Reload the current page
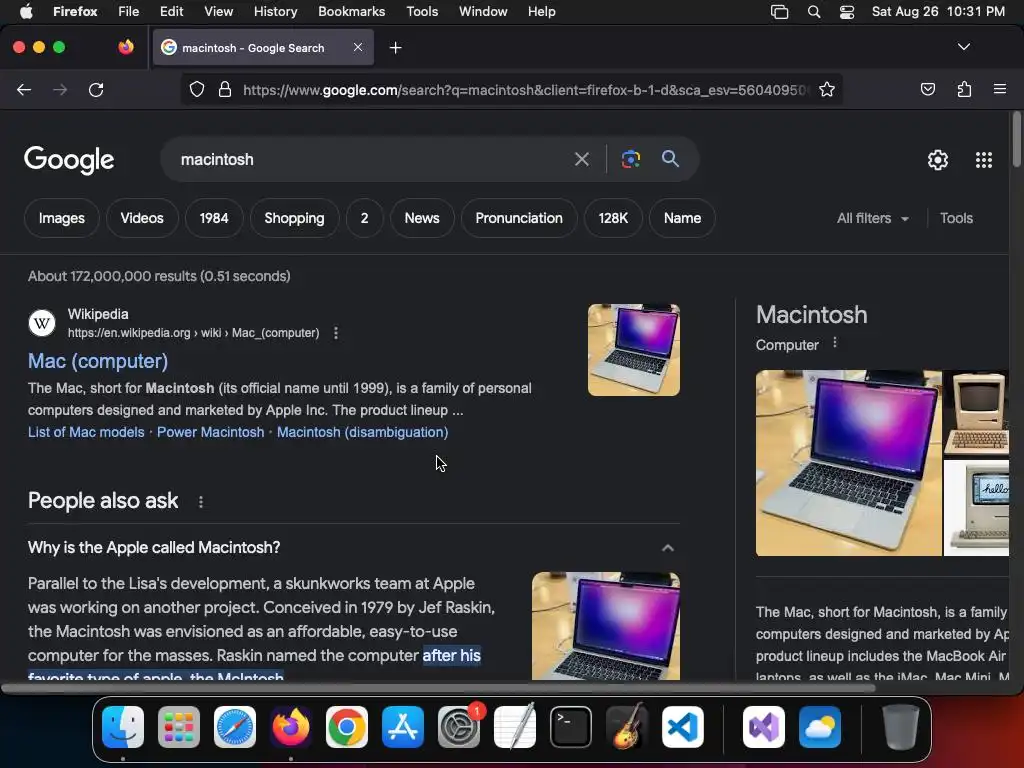Screen dimensions: 1024x768 pos(96,89)
